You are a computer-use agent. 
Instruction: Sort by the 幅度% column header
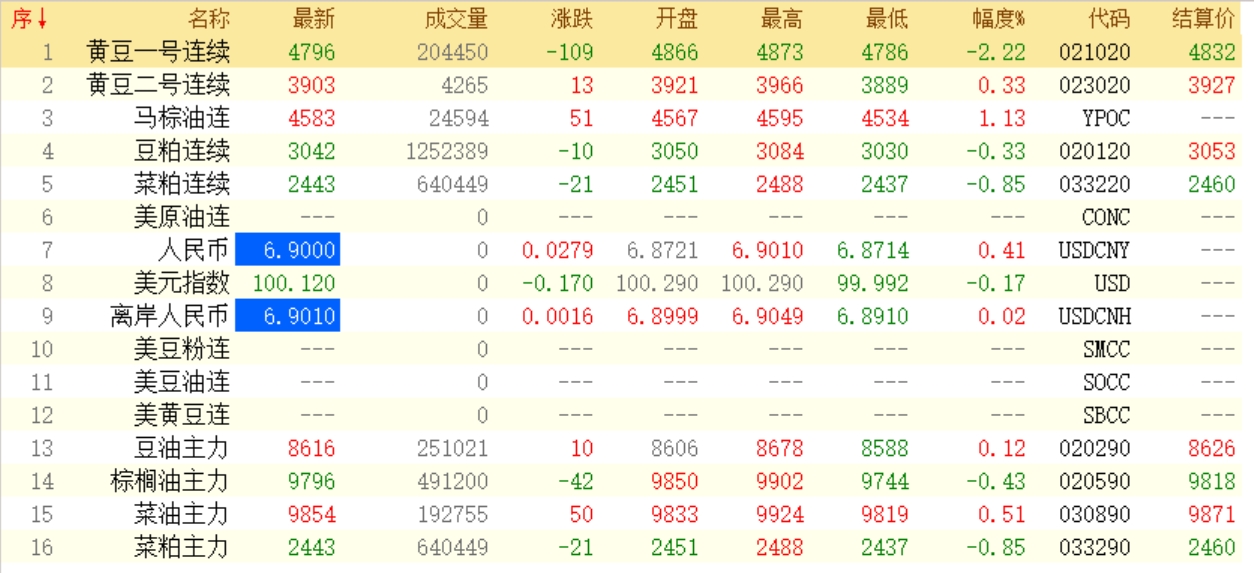point(998,19)
